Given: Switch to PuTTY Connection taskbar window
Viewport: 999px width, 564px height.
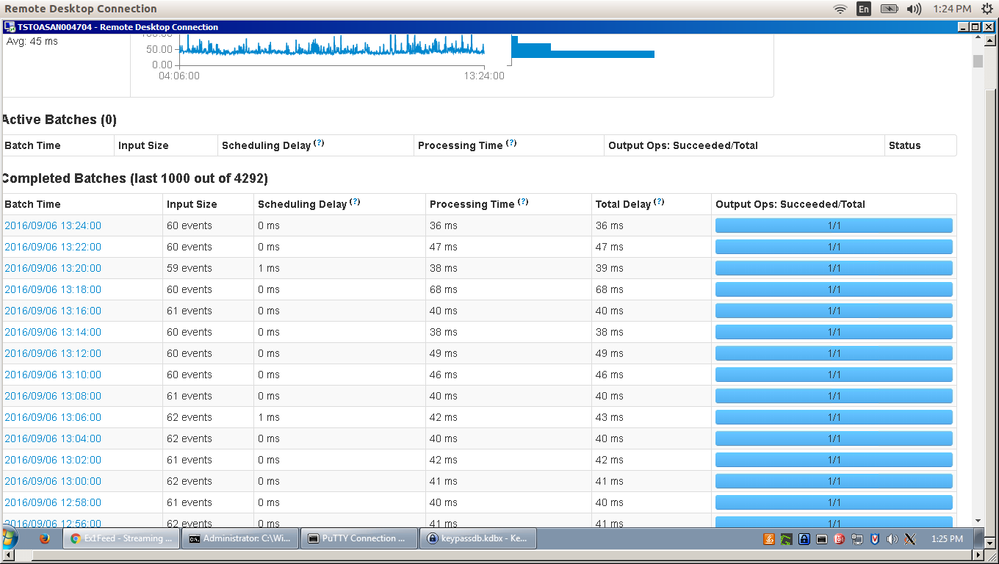Looking at the screenshot, I should [x=357, y=538].
